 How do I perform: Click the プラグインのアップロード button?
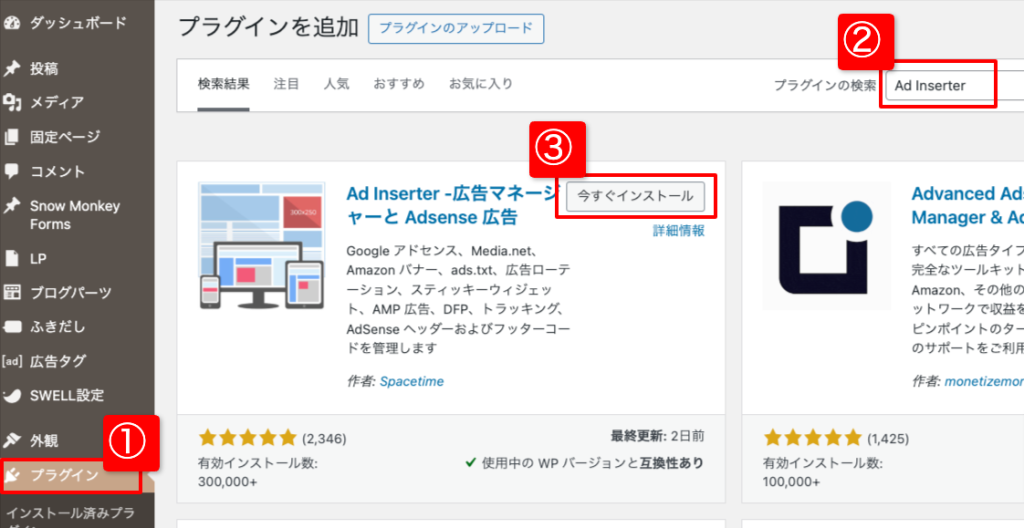pos(455,29)
